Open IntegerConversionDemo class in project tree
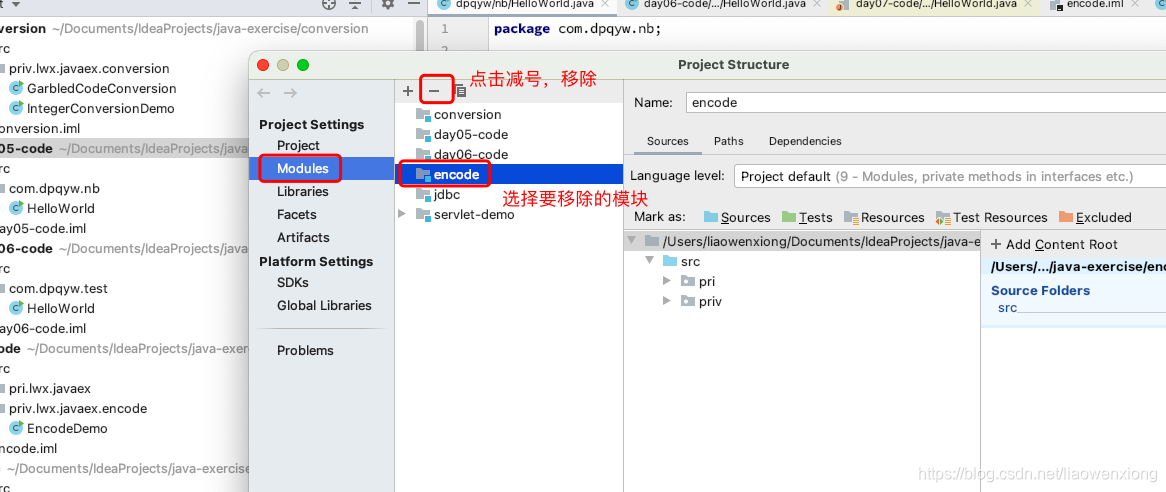 pos(92,109)
